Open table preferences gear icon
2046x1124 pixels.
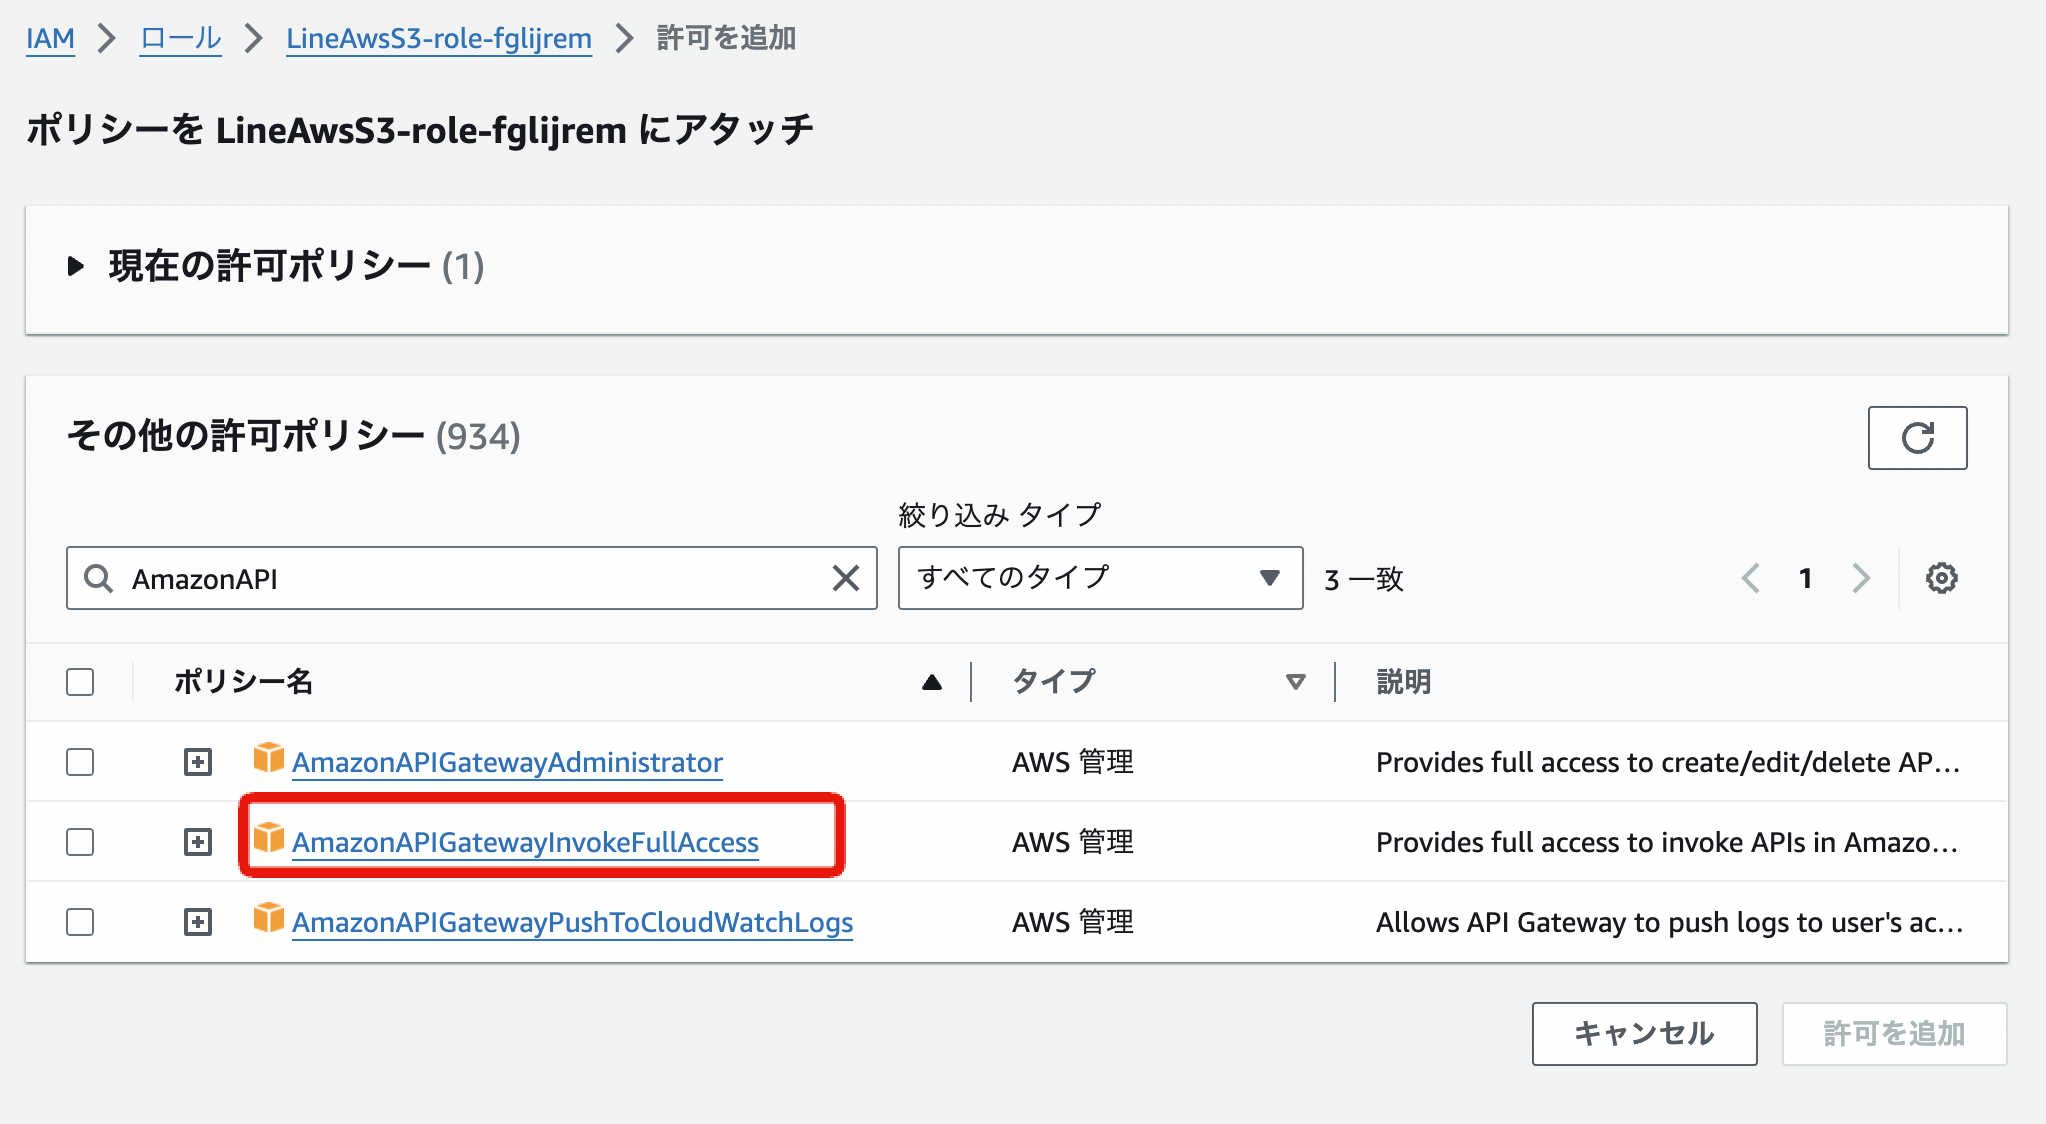tap(1941, 578)
